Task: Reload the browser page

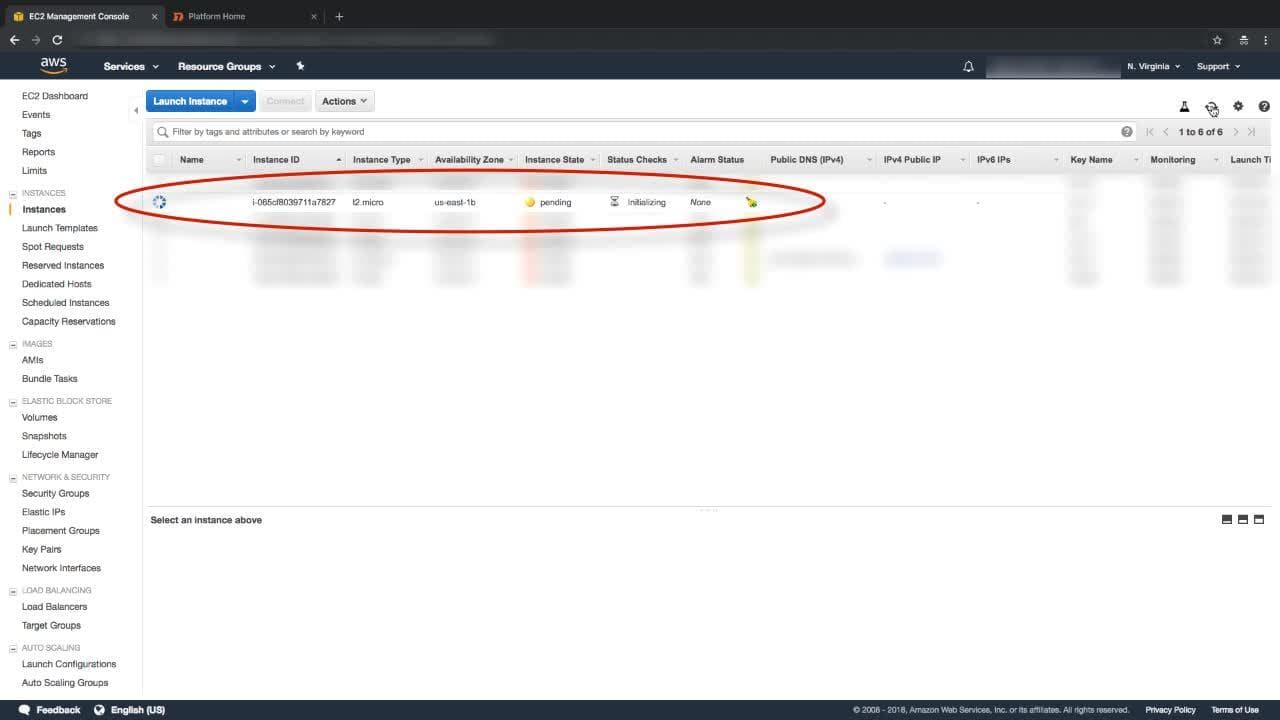Action: [x=57, y=40]
